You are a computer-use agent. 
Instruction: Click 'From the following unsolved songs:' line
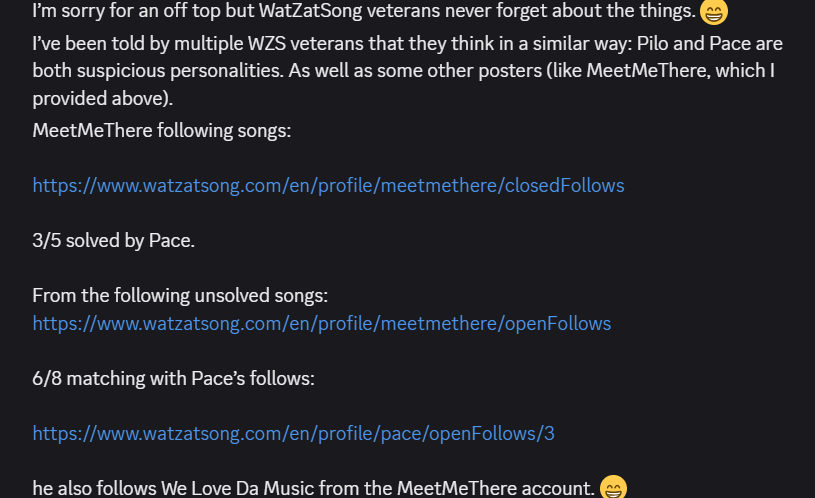click(180, 296)
